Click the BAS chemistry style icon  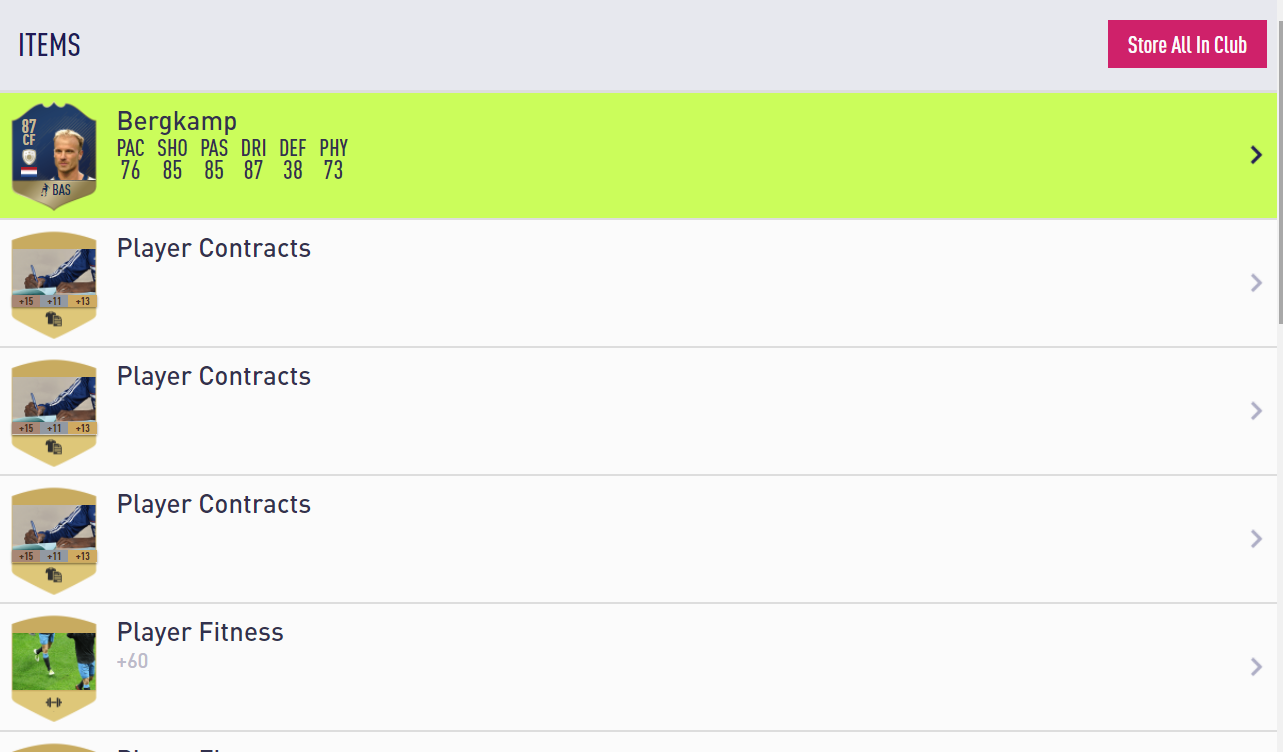54,188
